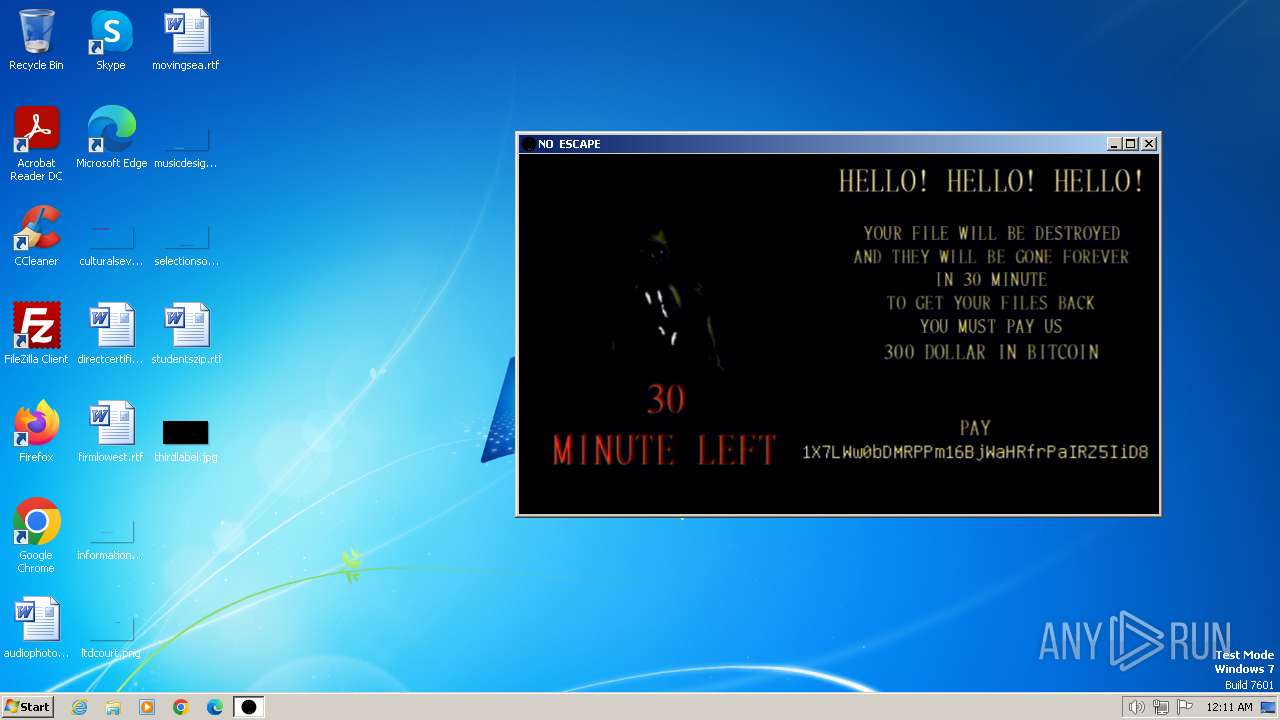This screenshot has width=1280, height=720.
Task: Open CCleaner desktop shortcut
Action: click(36, 236)
